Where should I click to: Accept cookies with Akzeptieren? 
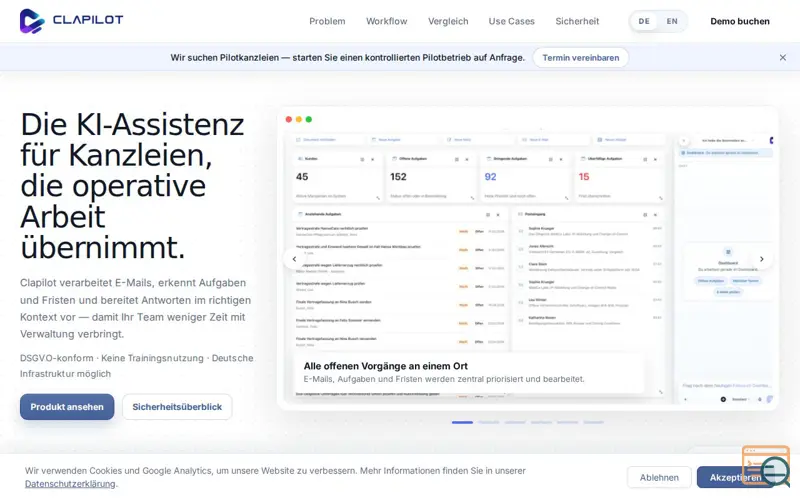[735, 478]
